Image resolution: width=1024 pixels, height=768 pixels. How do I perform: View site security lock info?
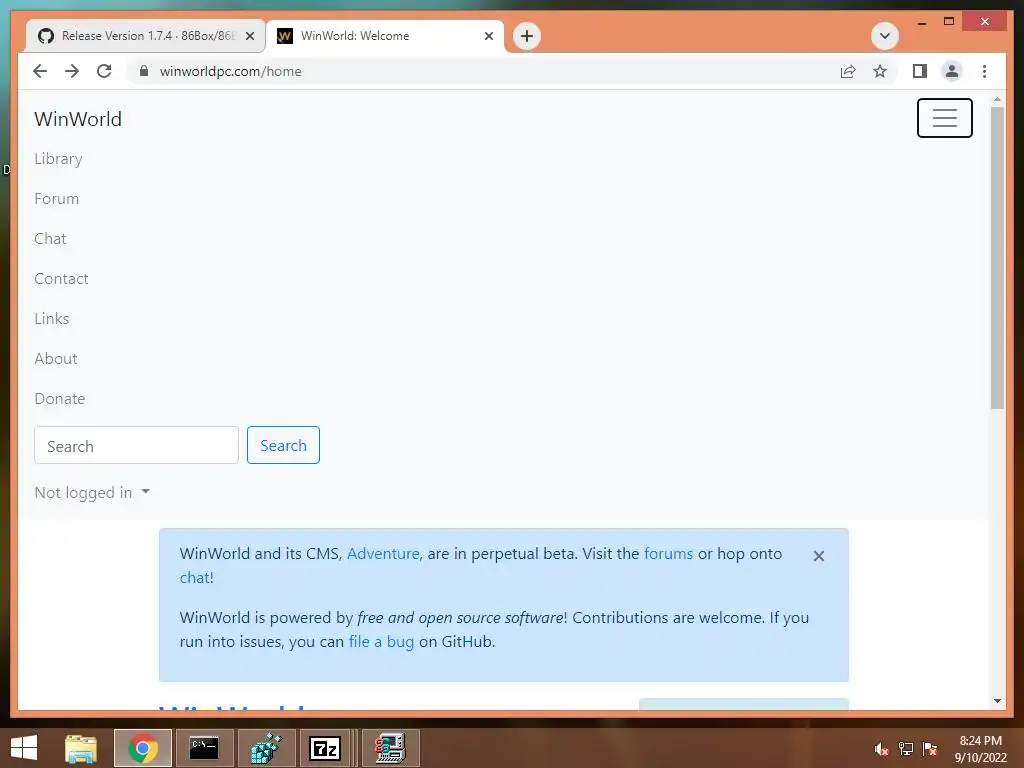point(144,71)
